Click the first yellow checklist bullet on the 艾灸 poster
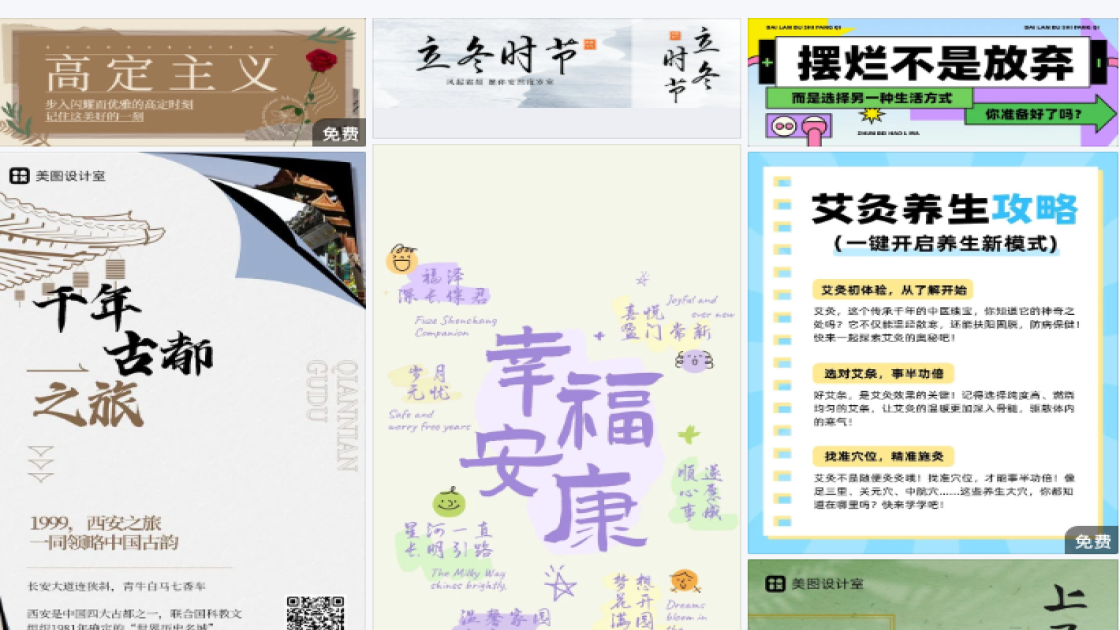The width and height of the screenshot is (1120, 630). click(783, 180)
